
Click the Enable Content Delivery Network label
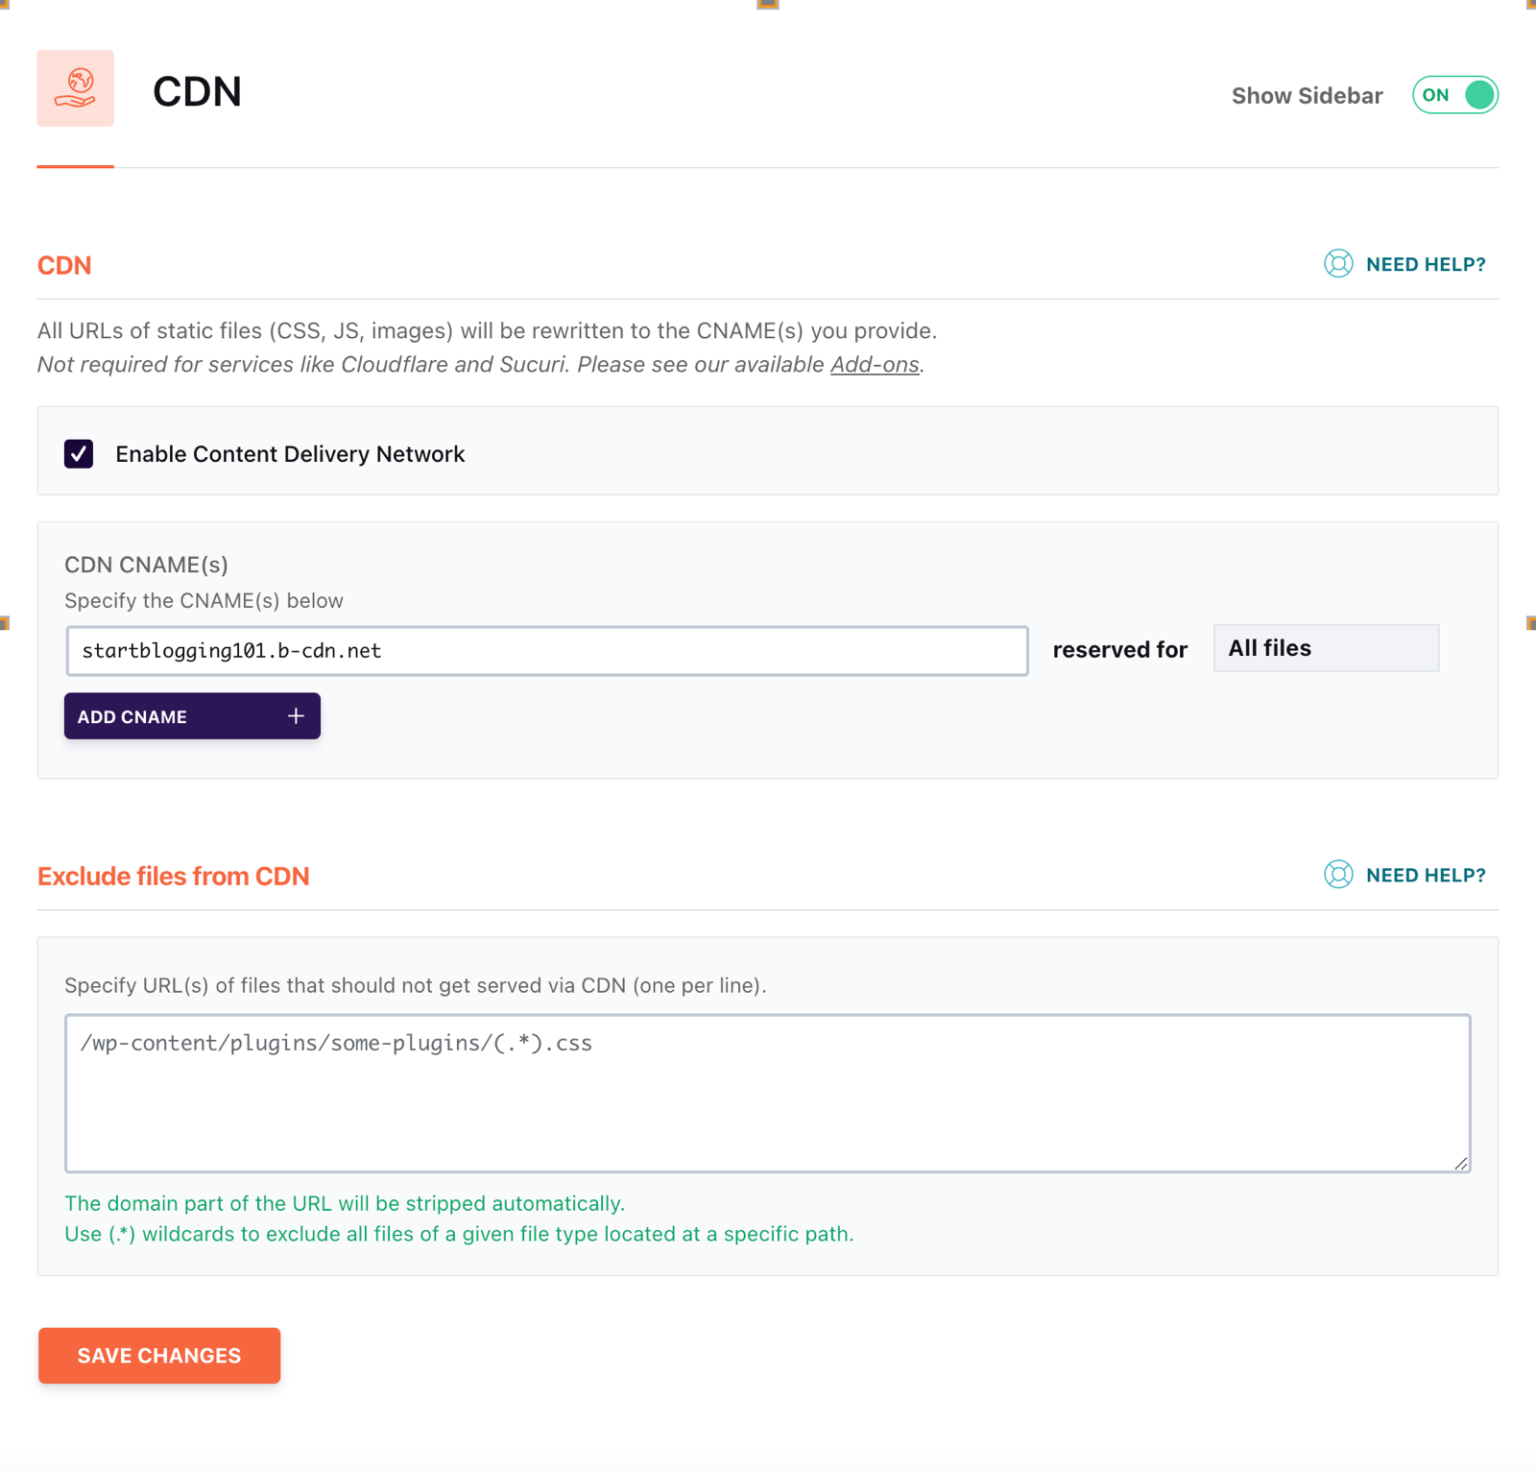[x=289, y=453]
